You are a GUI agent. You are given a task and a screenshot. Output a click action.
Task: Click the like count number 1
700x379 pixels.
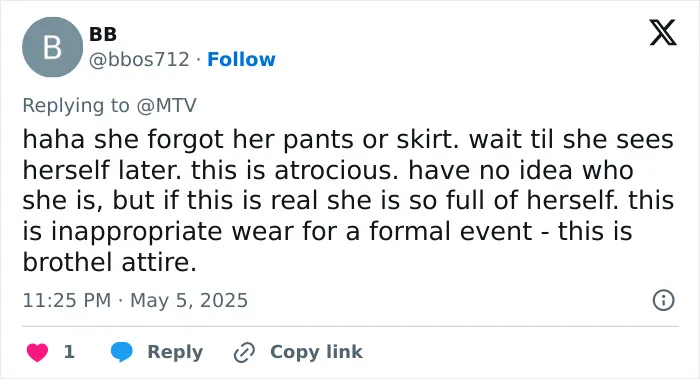click(69, 352)
